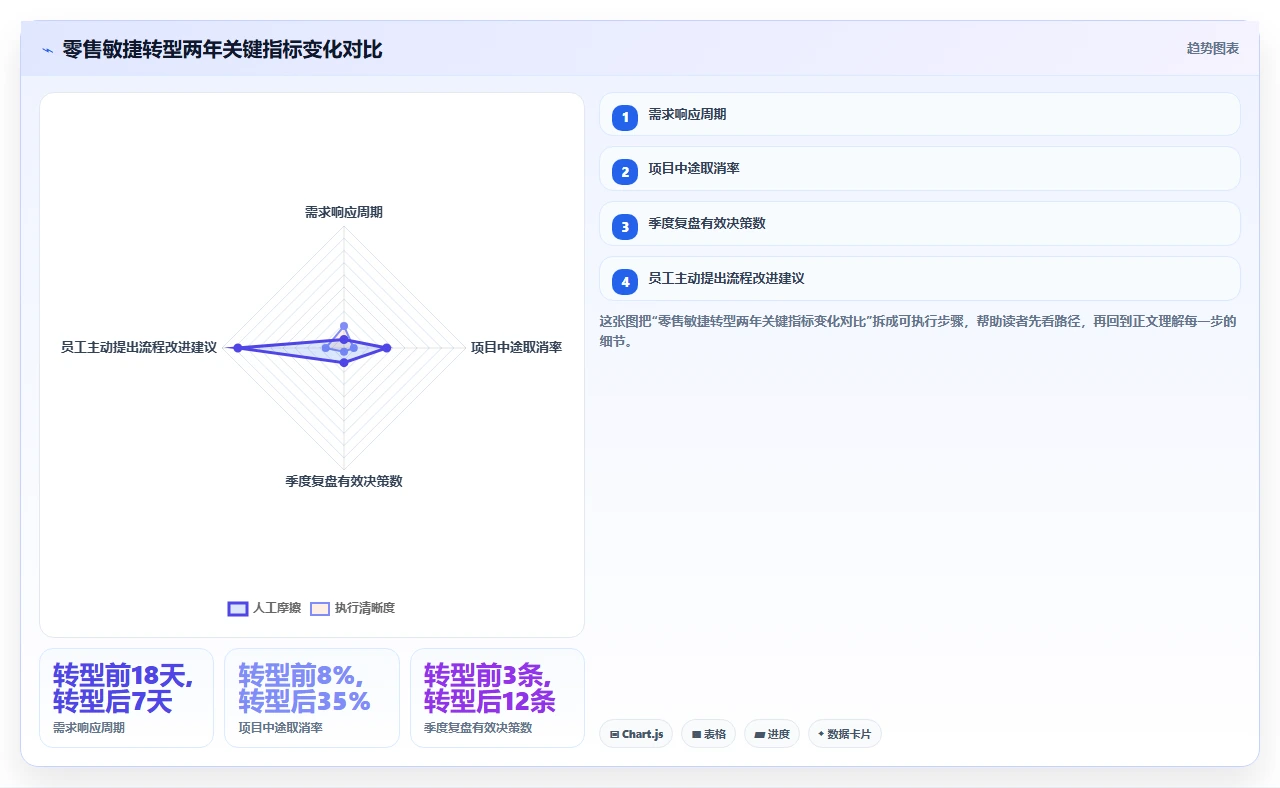Click radar axis label 员工主动提出流程改进建议

(139, 347)
